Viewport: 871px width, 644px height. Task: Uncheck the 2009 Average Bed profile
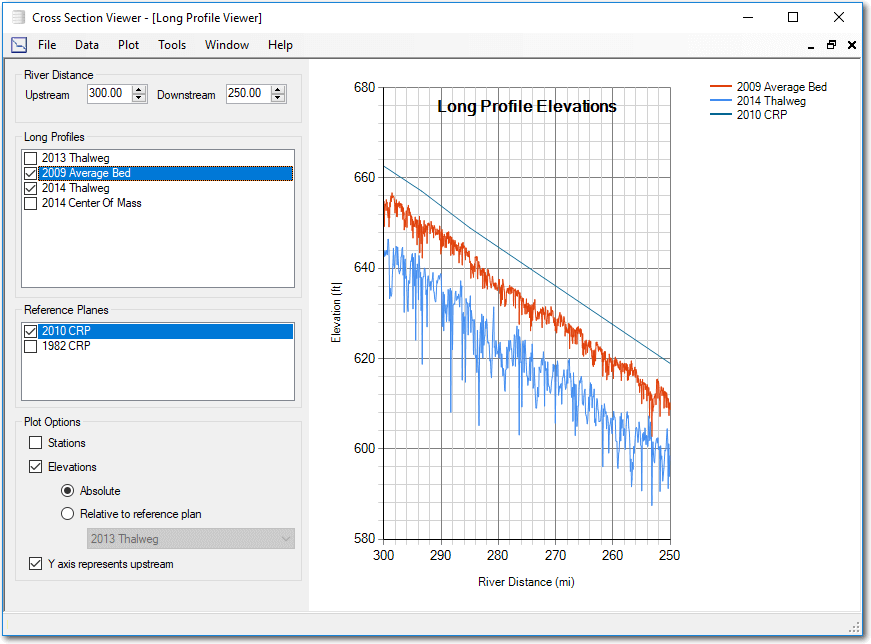click(x=30, y=172)
